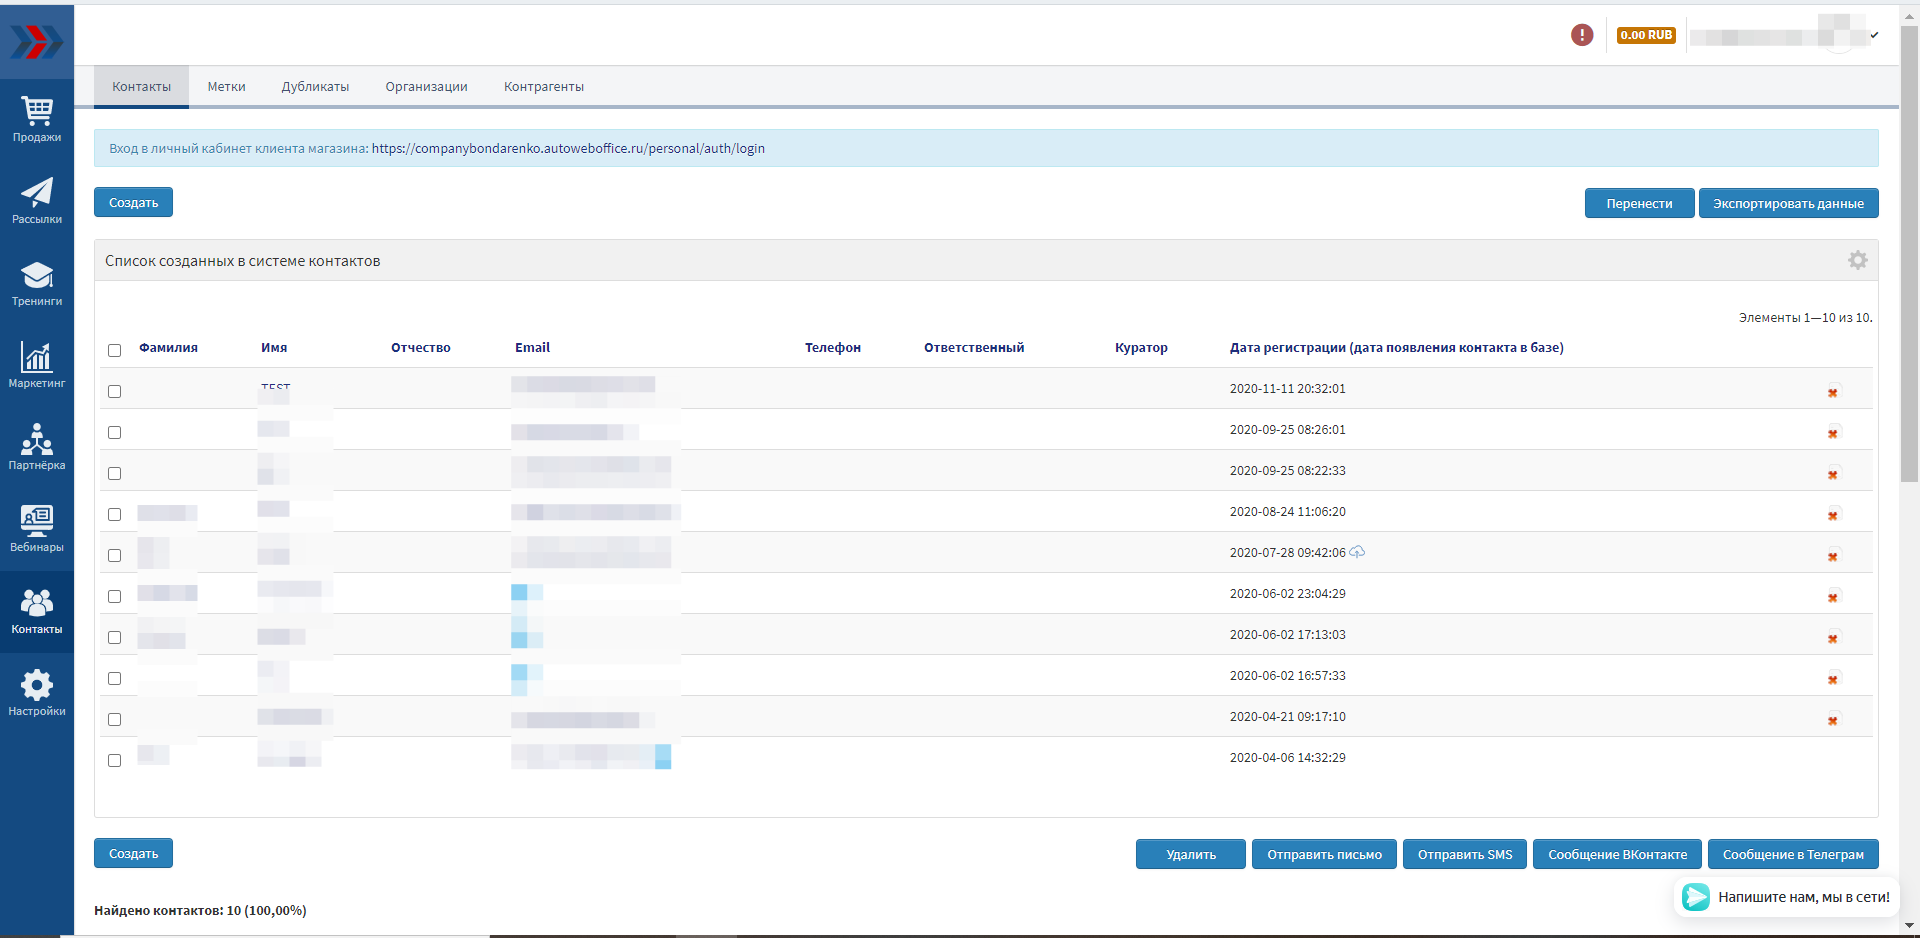Open the Продажи shopping cart section
1920x938 pixels.
pos(37,119)
